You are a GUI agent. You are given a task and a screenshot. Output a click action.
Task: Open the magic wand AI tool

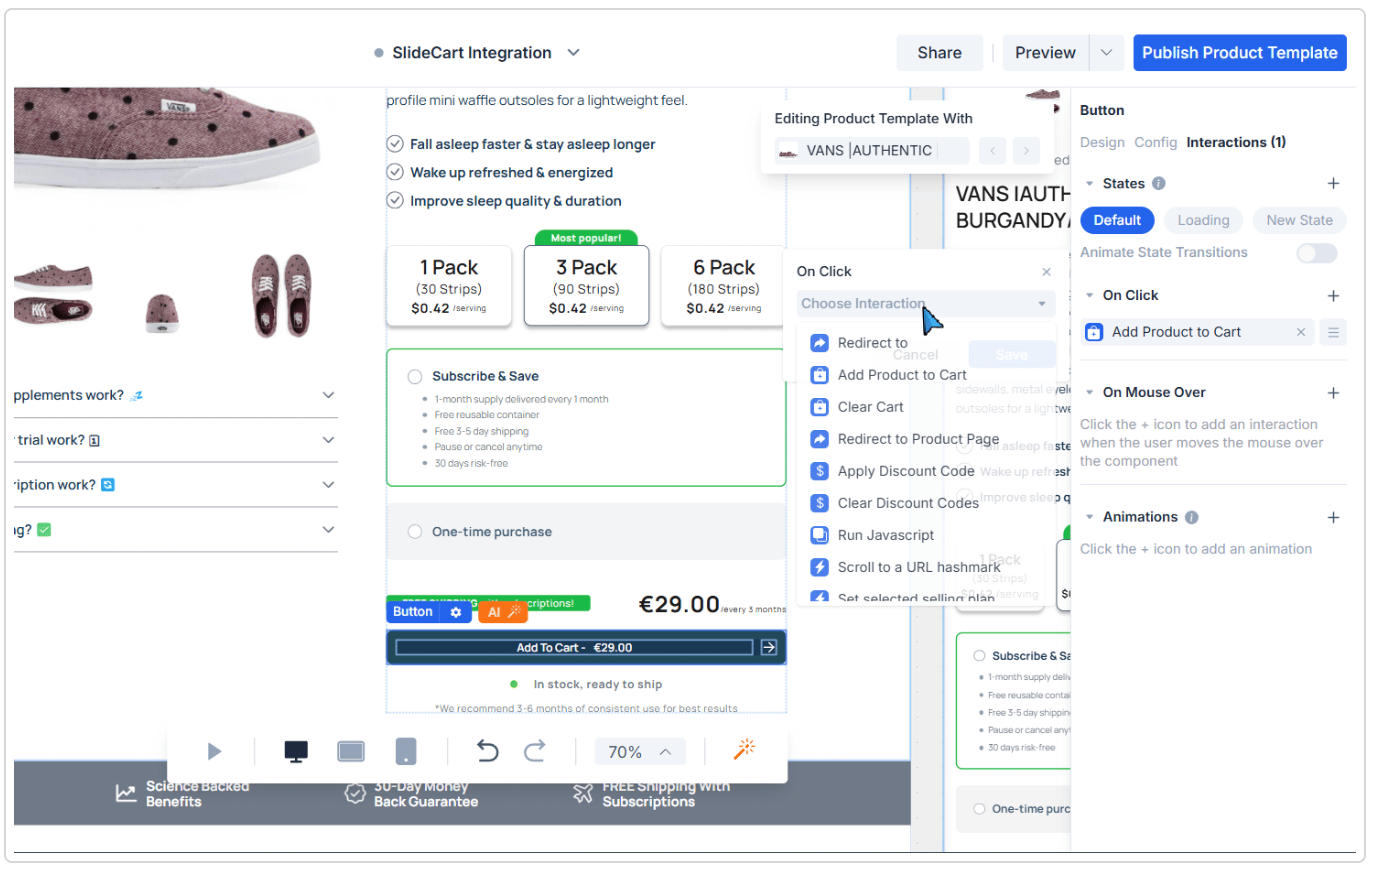pyautogui.click(x=744, y=750)
